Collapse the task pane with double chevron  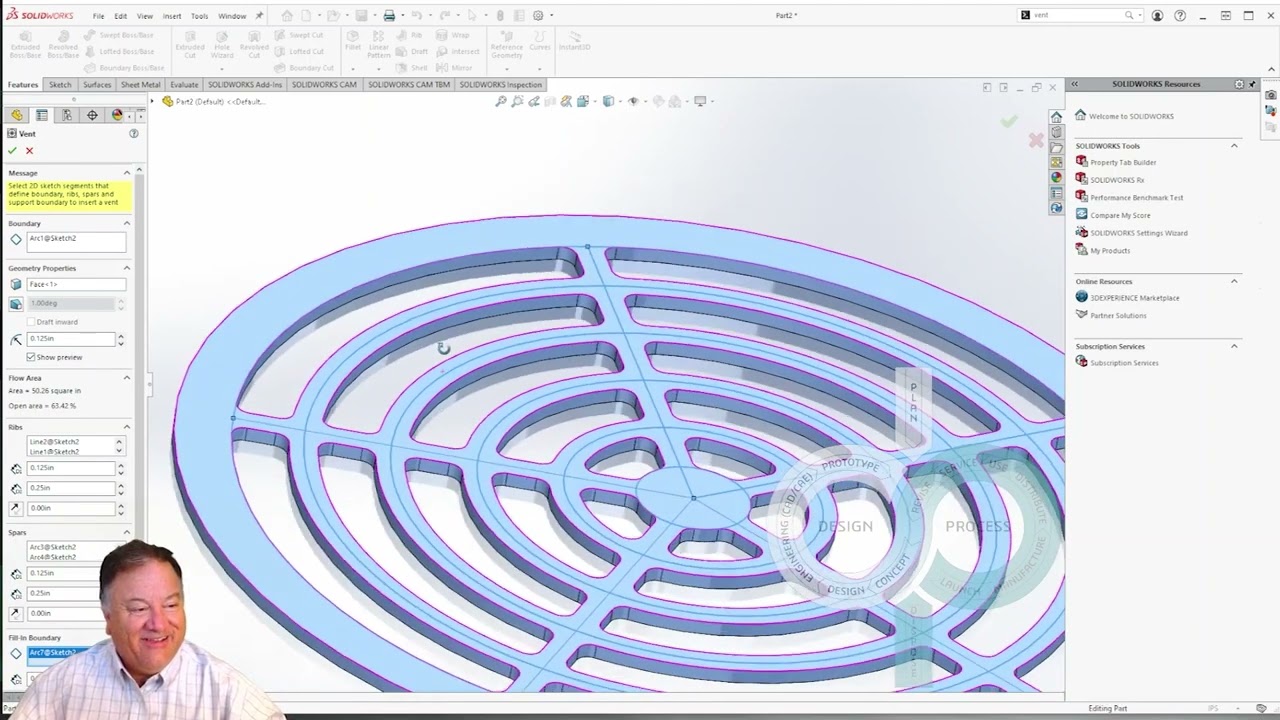pos(1074,84)
